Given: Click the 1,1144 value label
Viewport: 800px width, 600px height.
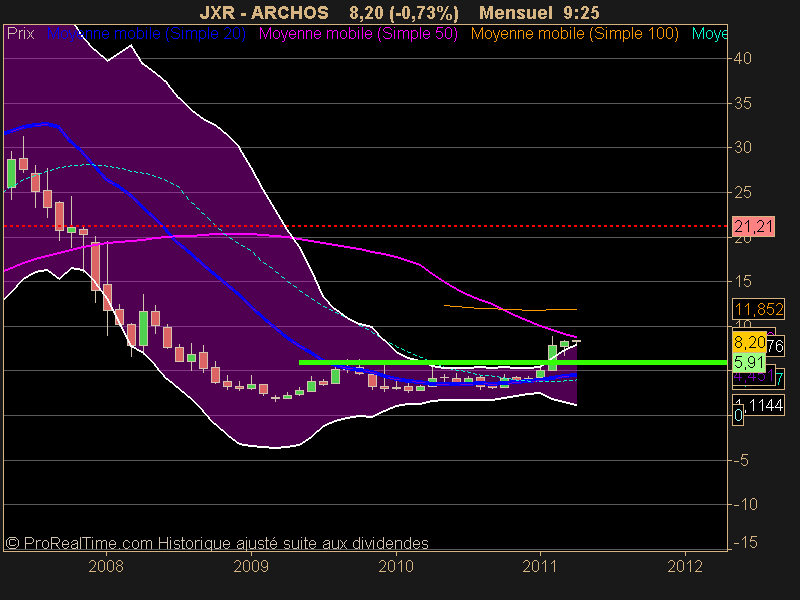Looking at the screenshot, I should pyautogui.click(x=758, y=405).
